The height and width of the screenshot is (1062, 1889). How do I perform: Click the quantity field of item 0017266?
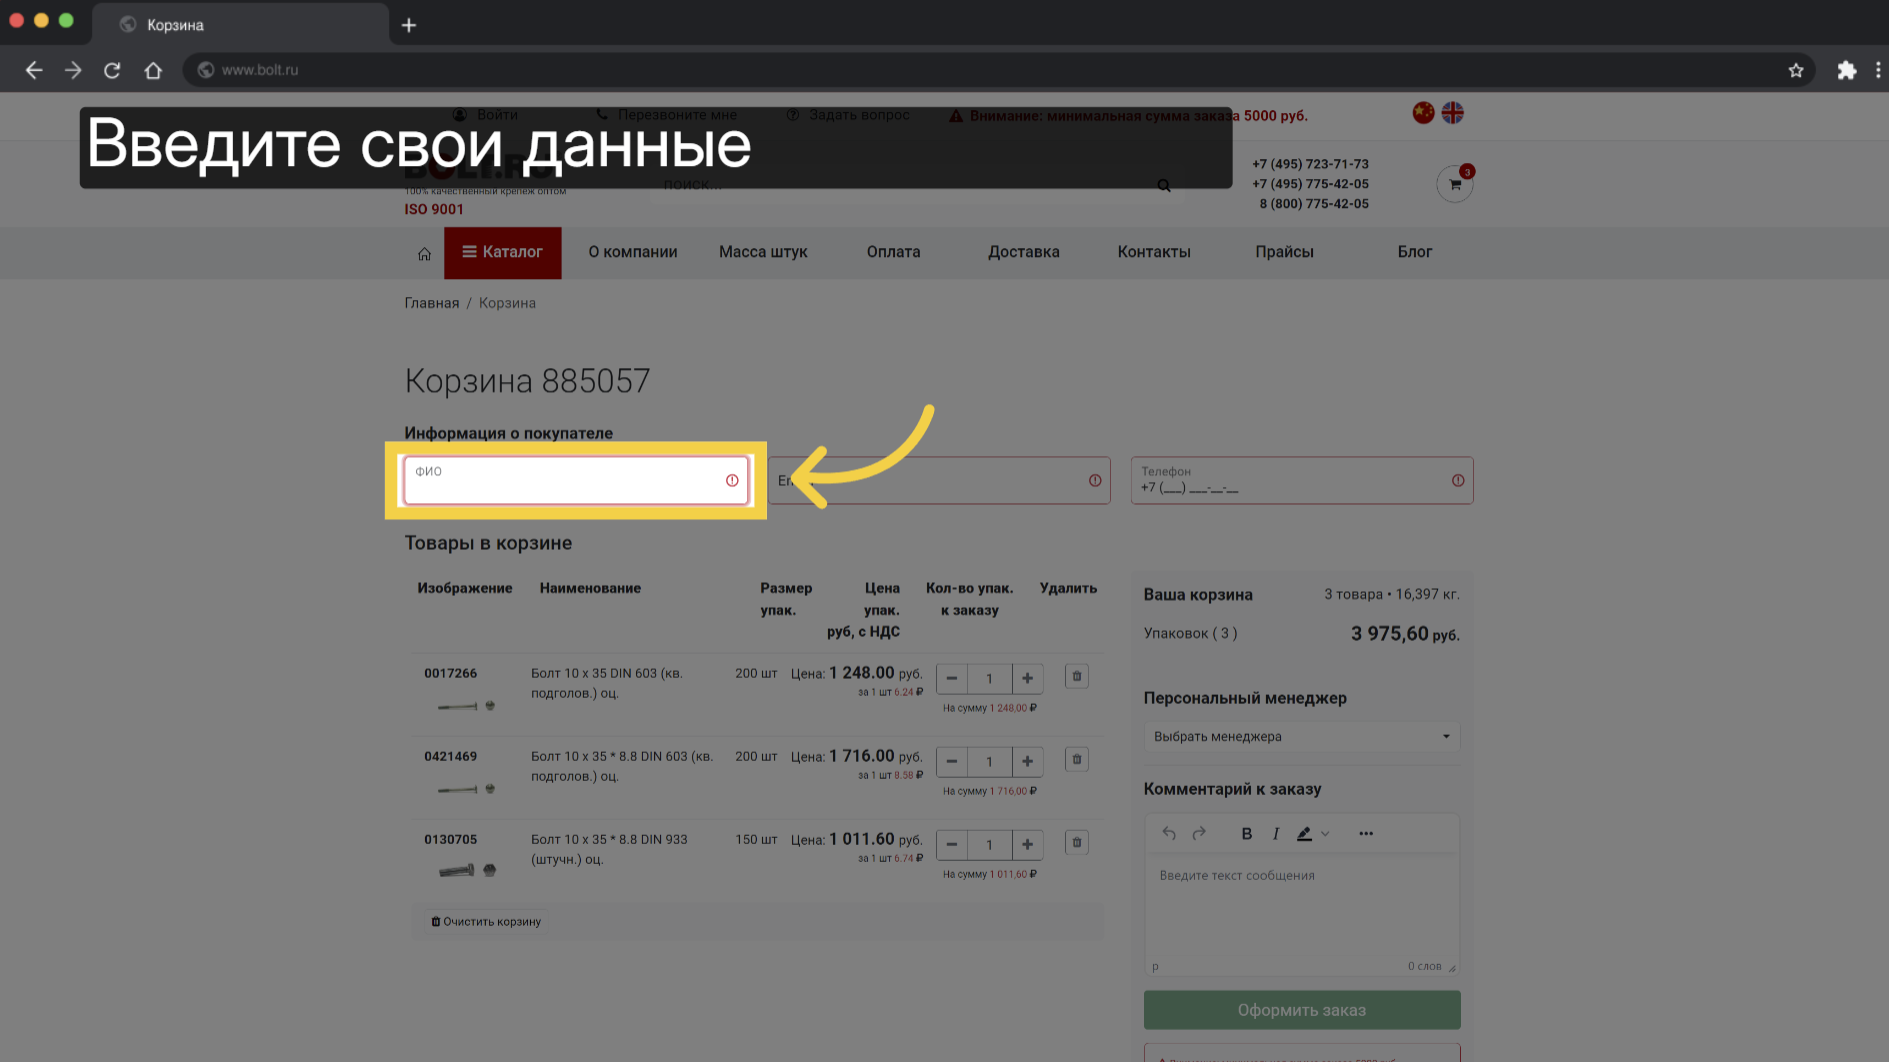tap(989, 678)
